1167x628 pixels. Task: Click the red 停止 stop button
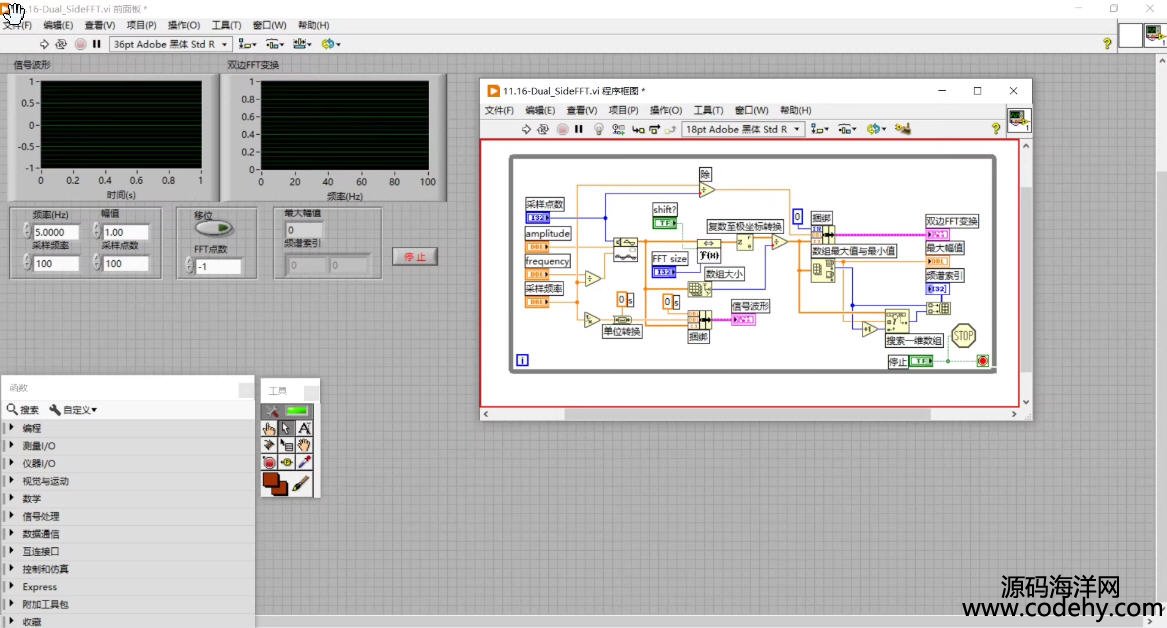click(x=415, y=257)
